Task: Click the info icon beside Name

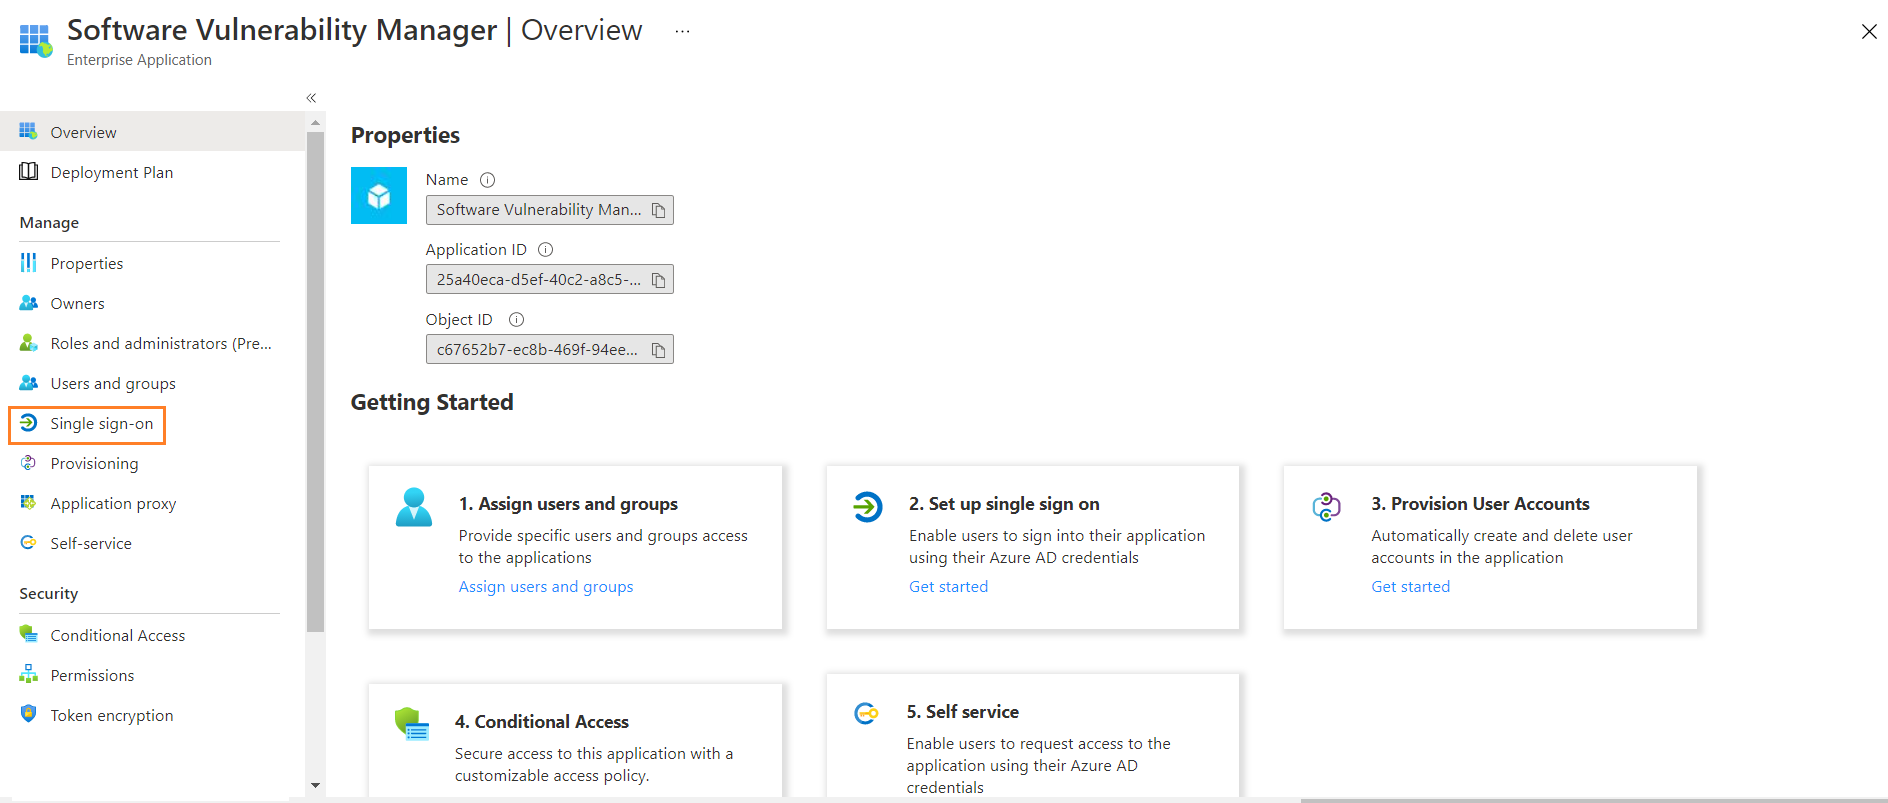Action: tap(487, 180)
